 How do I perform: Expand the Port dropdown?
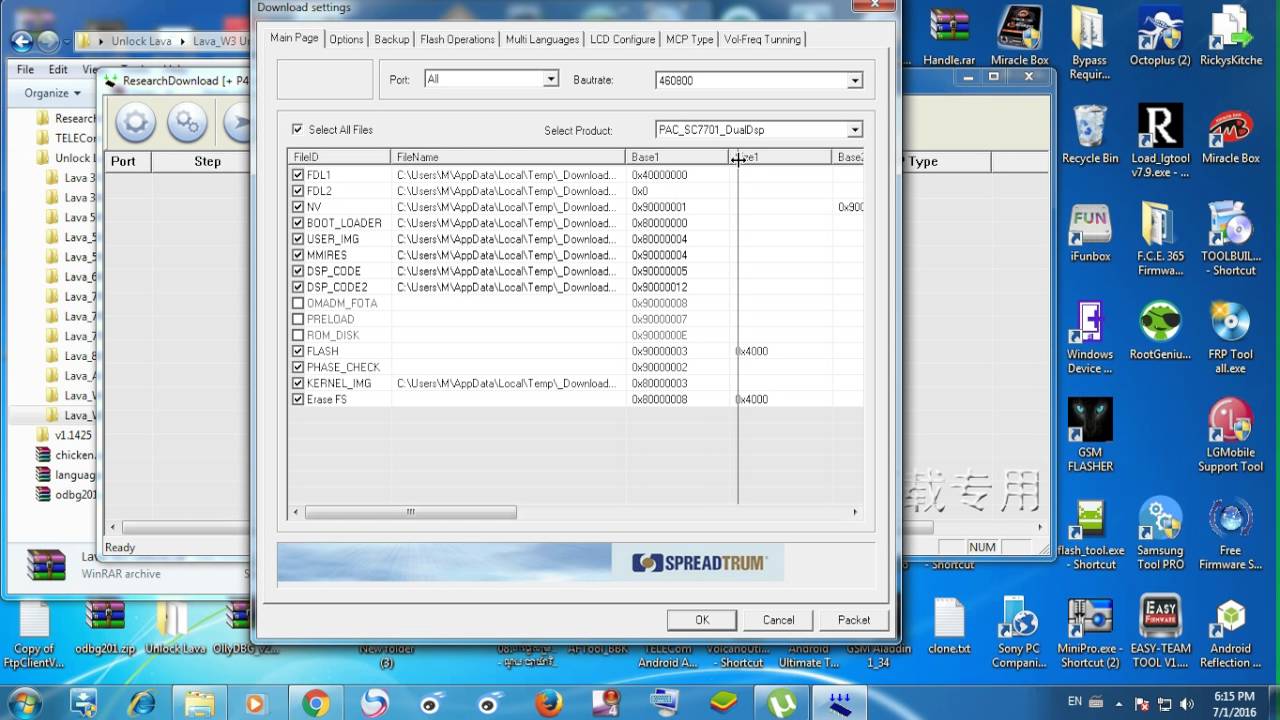pos(550,79)
